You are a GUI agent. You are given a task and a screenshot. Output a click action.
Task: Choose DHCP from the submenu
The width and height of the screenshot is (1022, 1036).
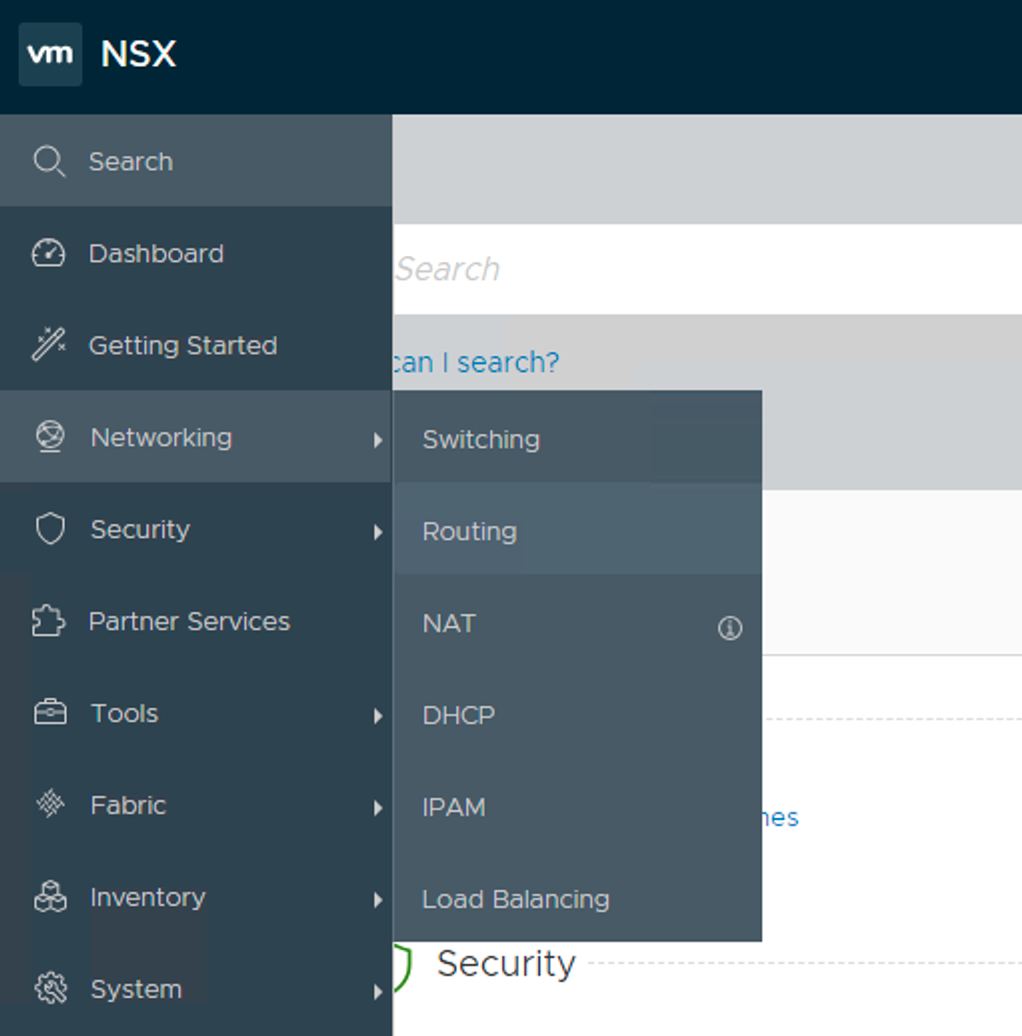point(458,715)
